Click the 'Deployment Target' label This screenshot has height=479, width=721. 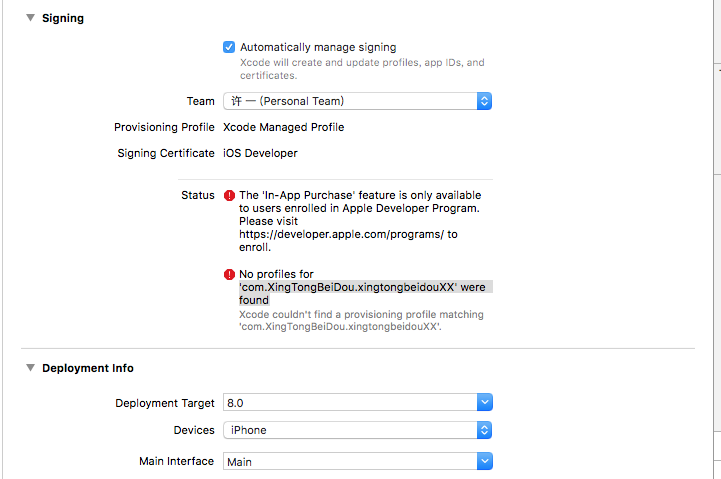[x=165, y=403]
